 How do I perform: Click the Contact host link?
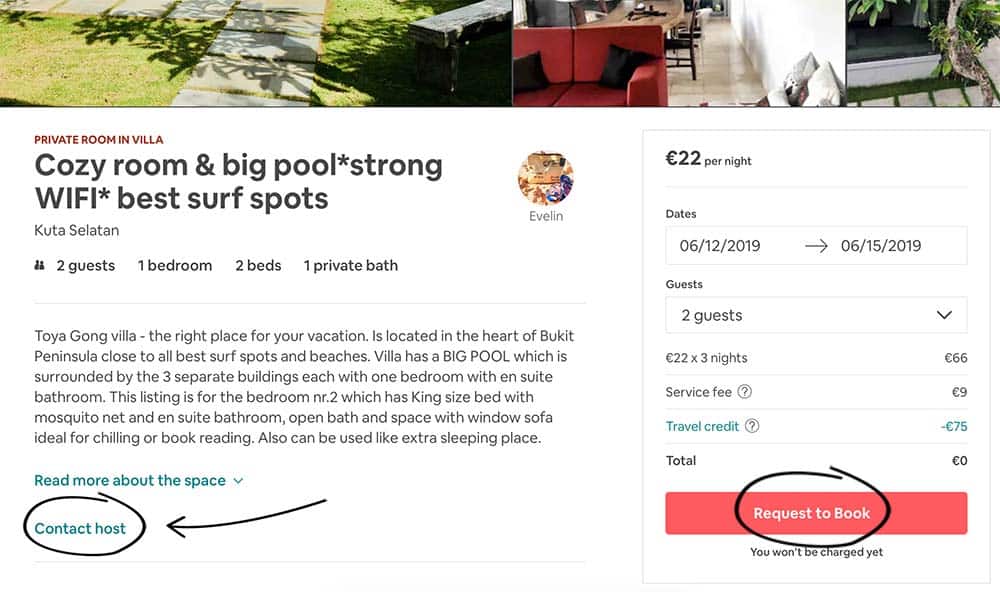tap(80, 528)
